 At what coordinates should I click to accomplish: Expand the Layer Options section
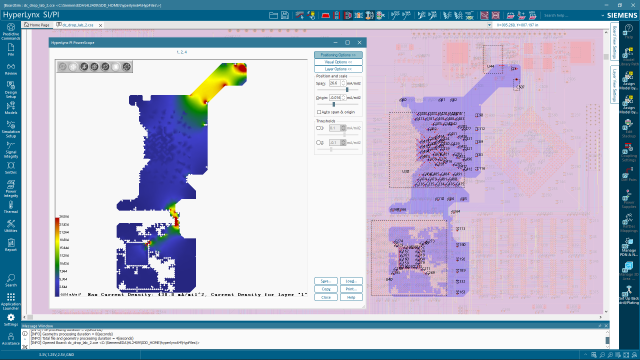[338, 69]
